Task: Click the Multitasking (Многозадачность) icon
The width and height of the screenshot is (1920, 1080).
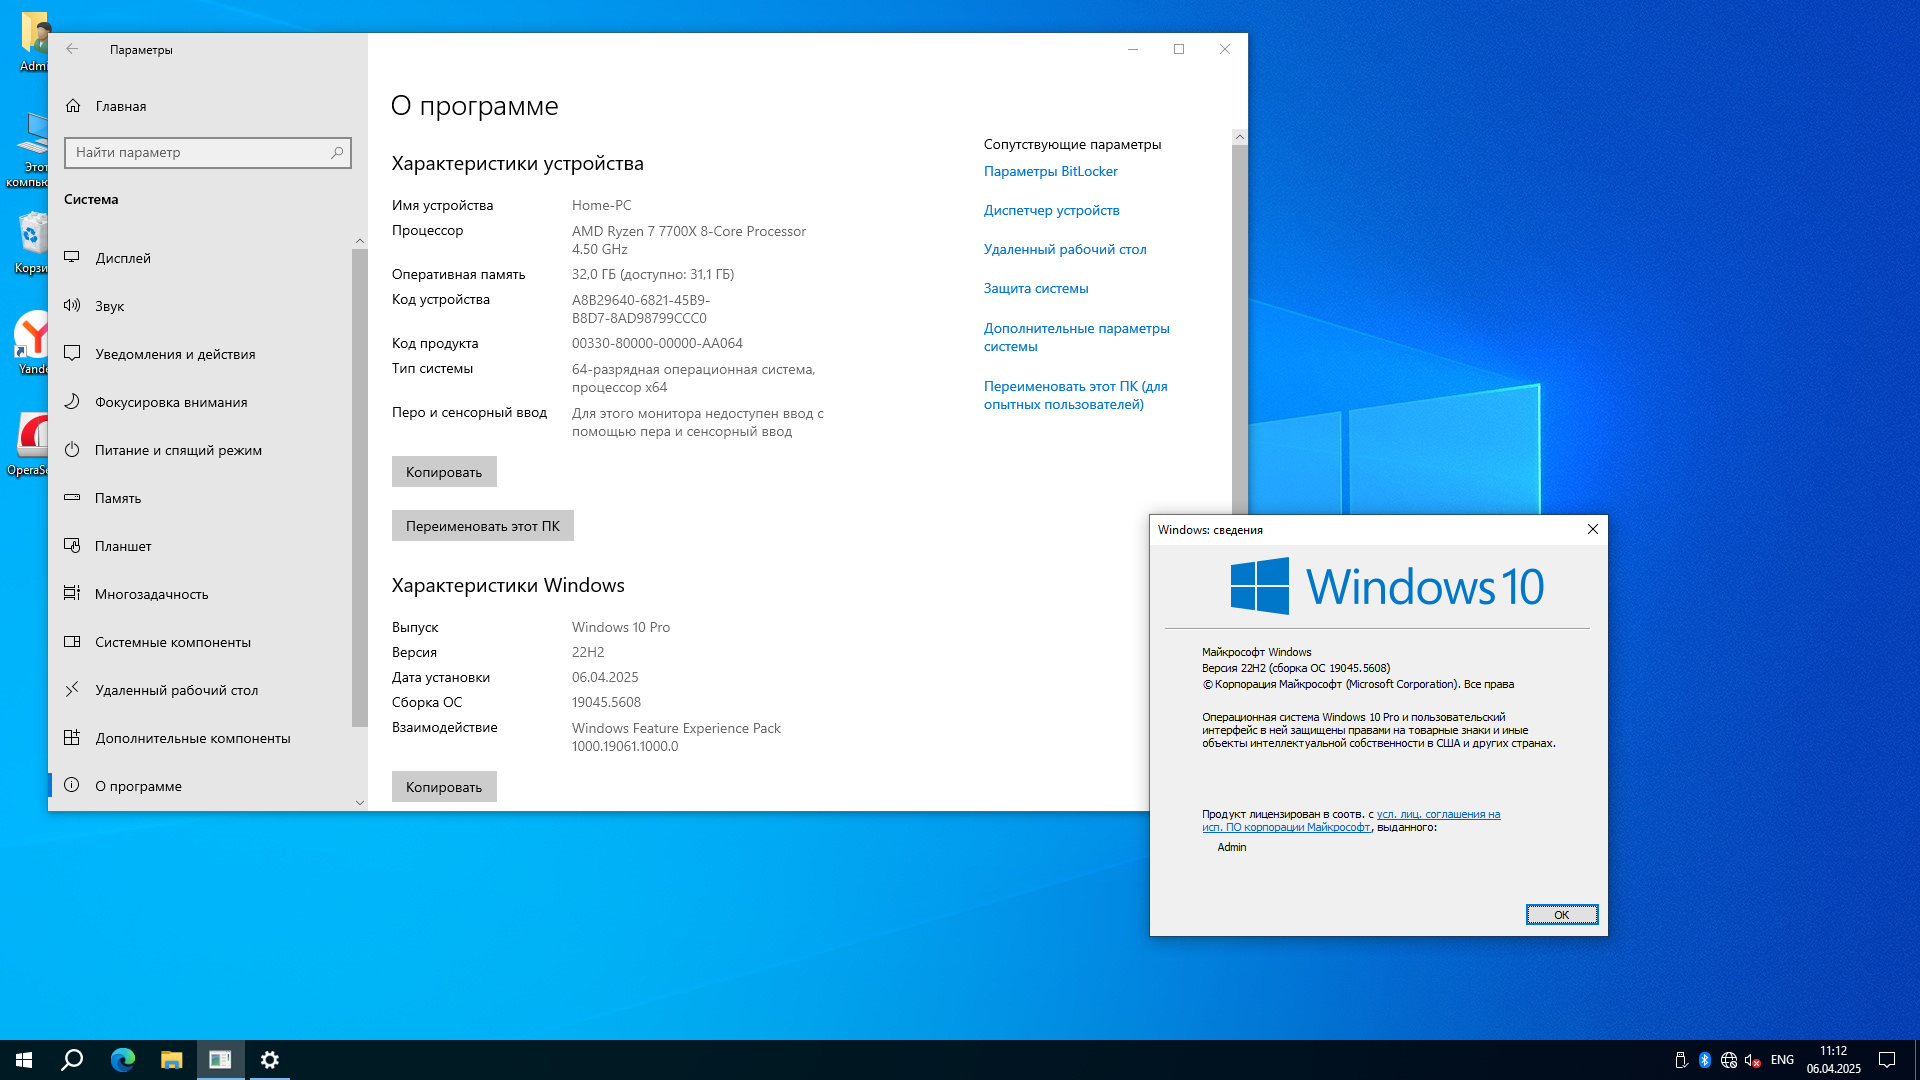Action: 72,593
